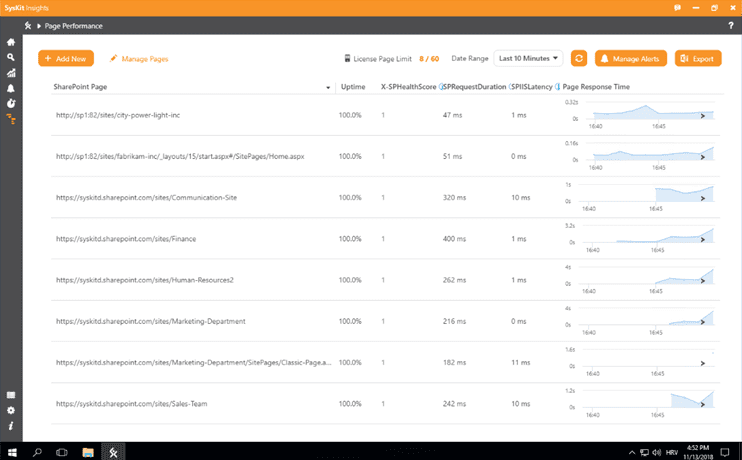The width and height of the screenshot is (742, 460).
Task: Click the Export button
Action: (x=698, y=59)
